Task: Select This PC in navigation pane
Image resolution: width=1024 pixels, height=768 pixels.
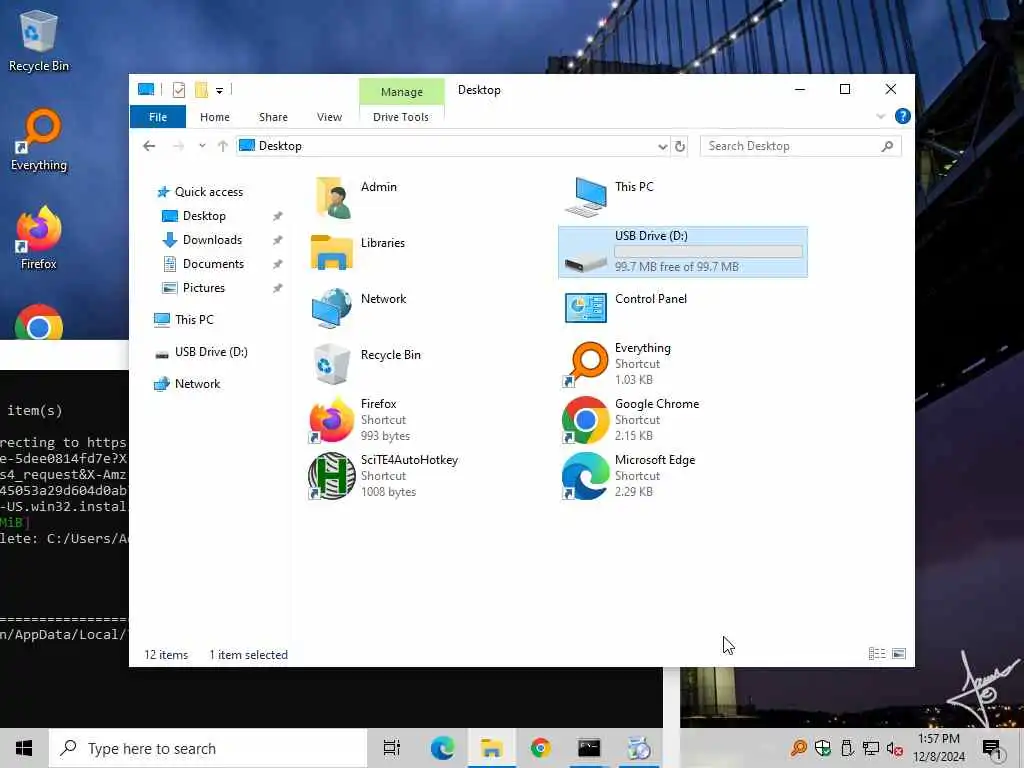Action: coord(184,320)
